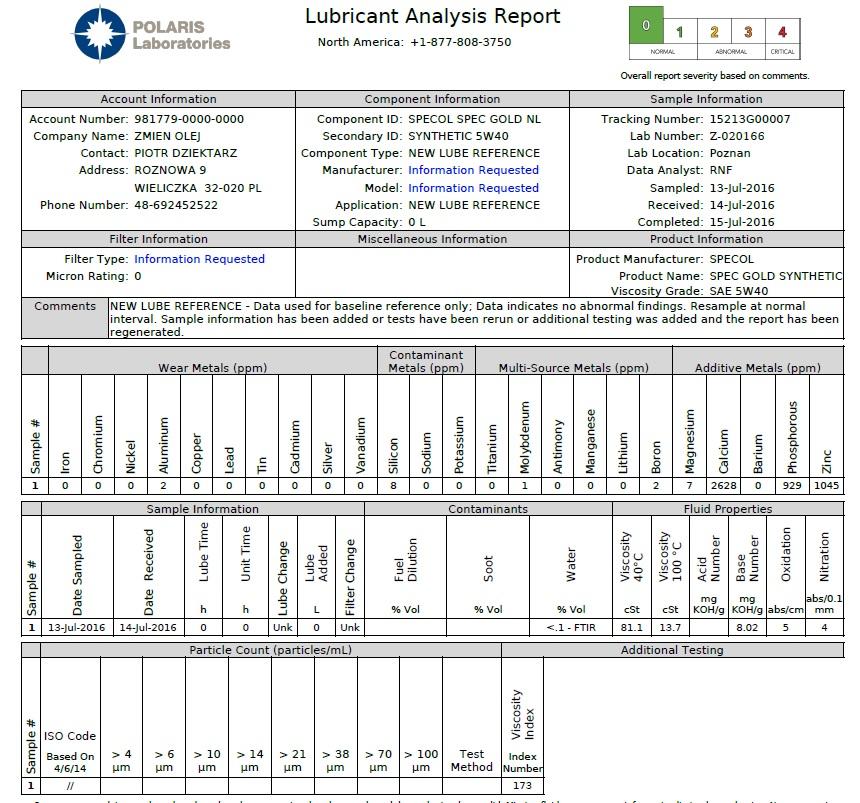Image resolution: width=860 pixels, height=803 pixels.
Task: Click the Water value <.1 - FTIR
Action: [x=571, y=627]
